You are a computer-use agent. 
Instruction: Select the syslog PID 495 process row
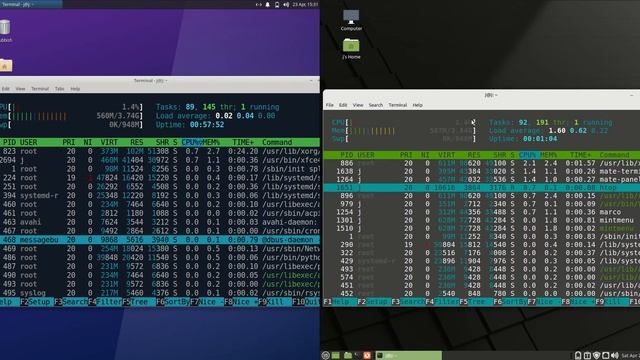tap(160, 293)
